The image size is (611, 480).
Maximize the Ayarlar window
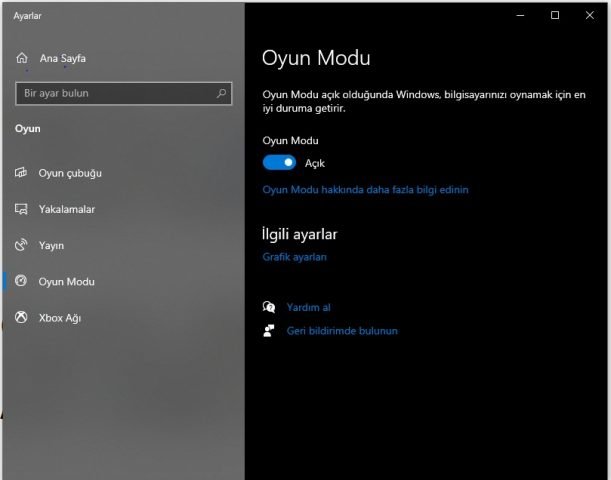(555, 15)
